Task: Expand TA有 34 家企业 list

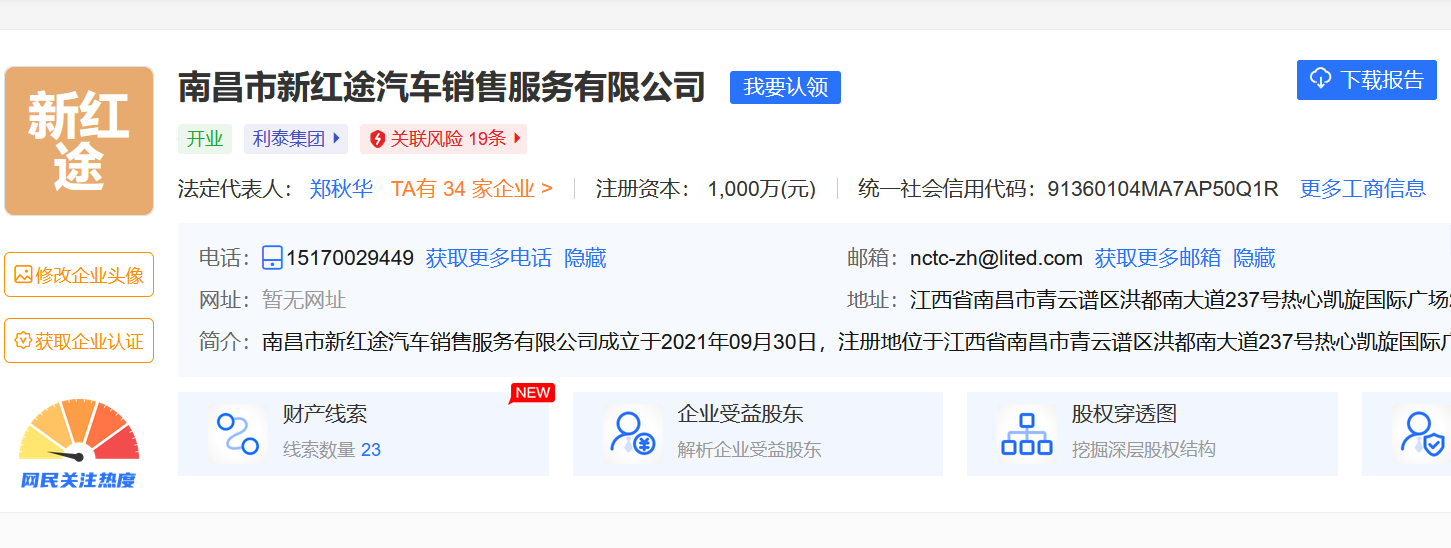Action: (x=471, y=189)
